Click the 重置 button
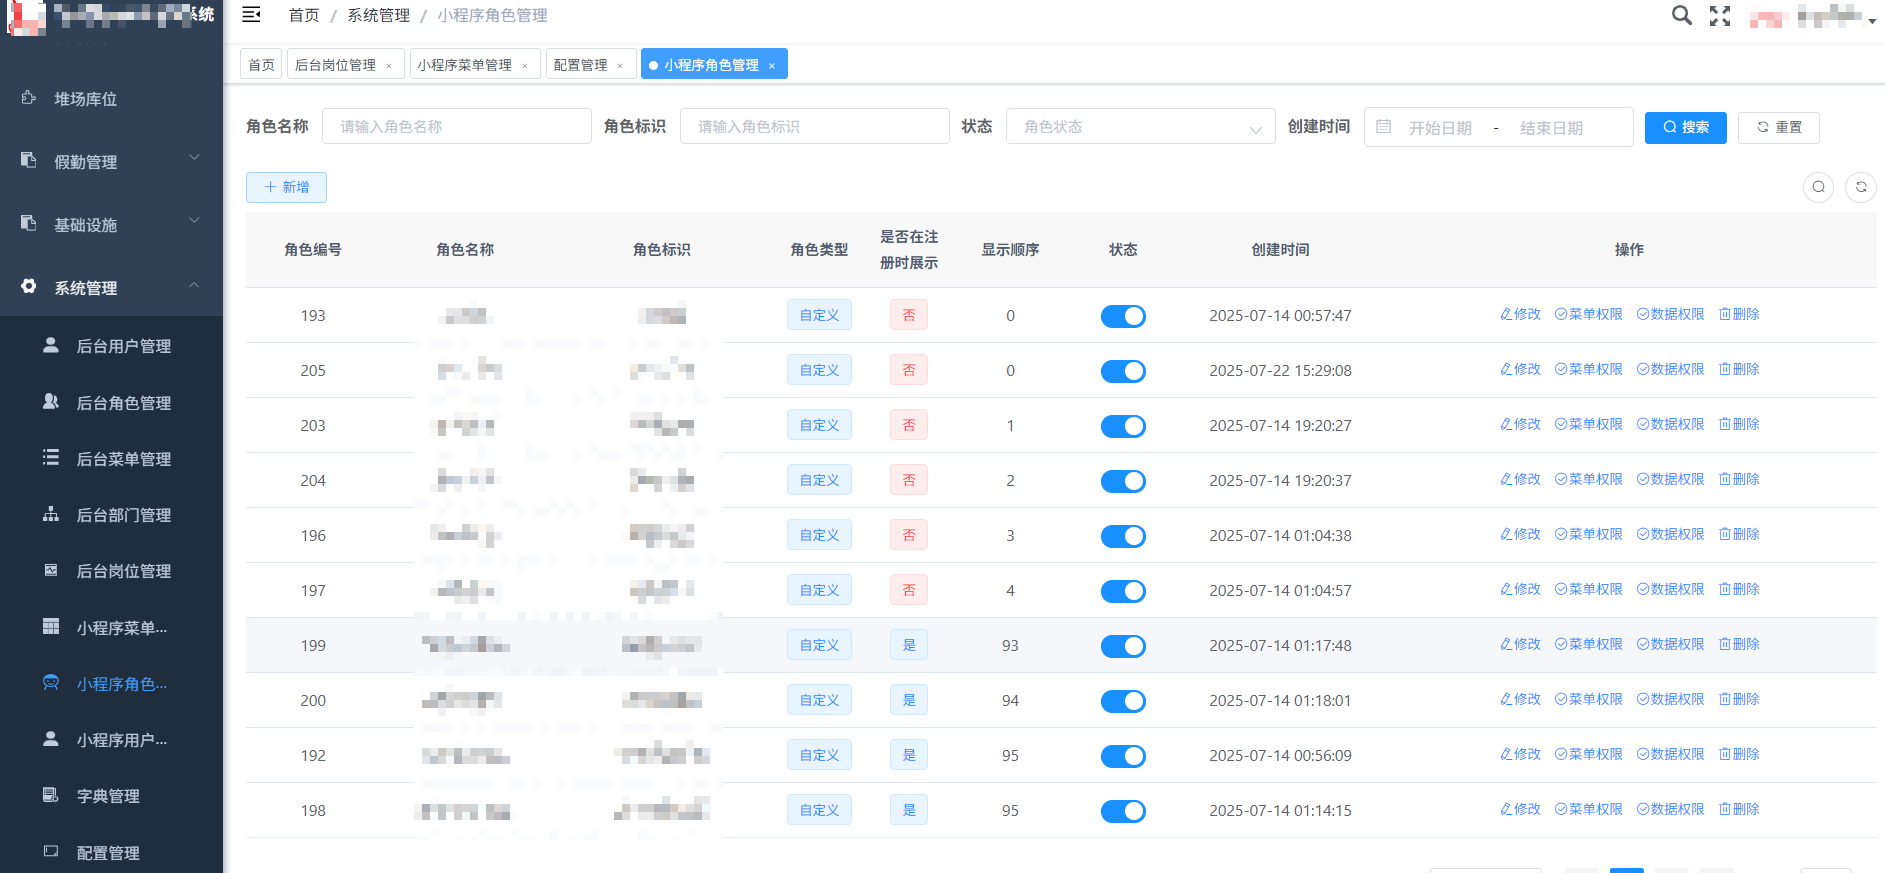The image size is (1885, 873). tap(1779, 127)
